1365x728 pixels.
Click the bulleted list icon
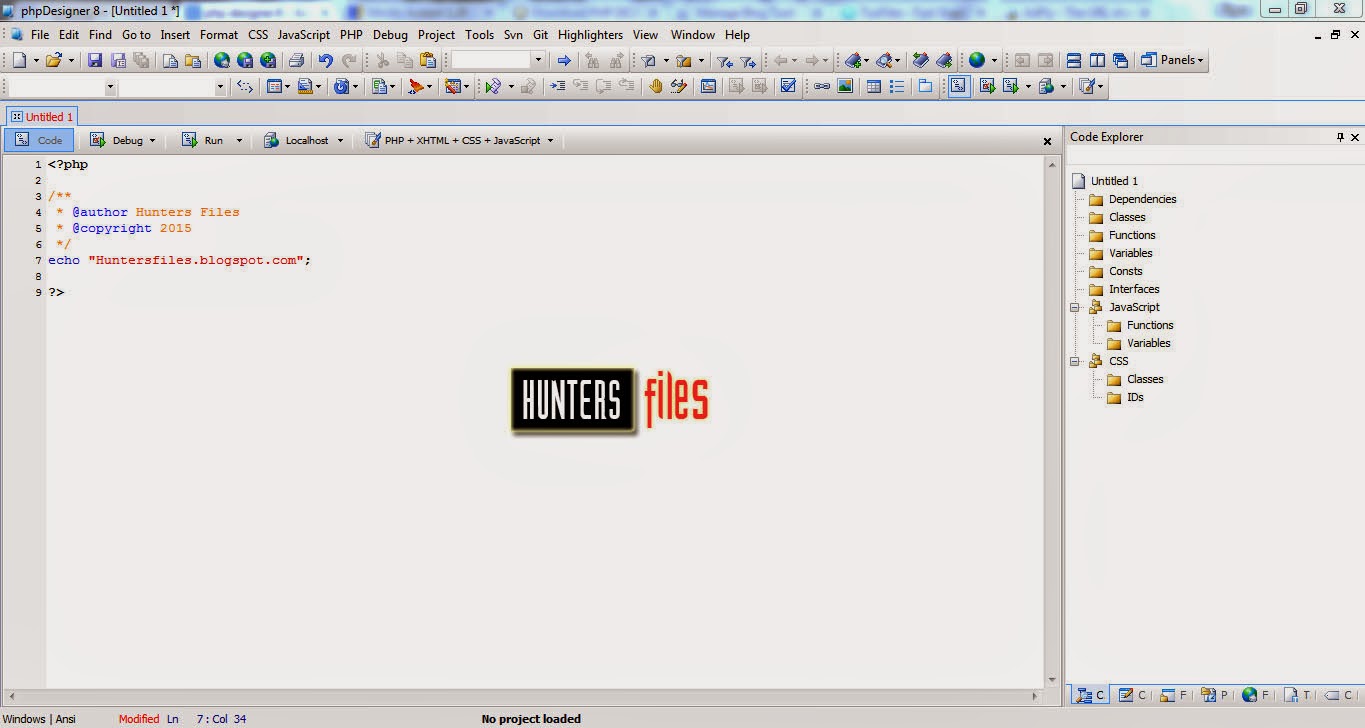coord(897,86)
